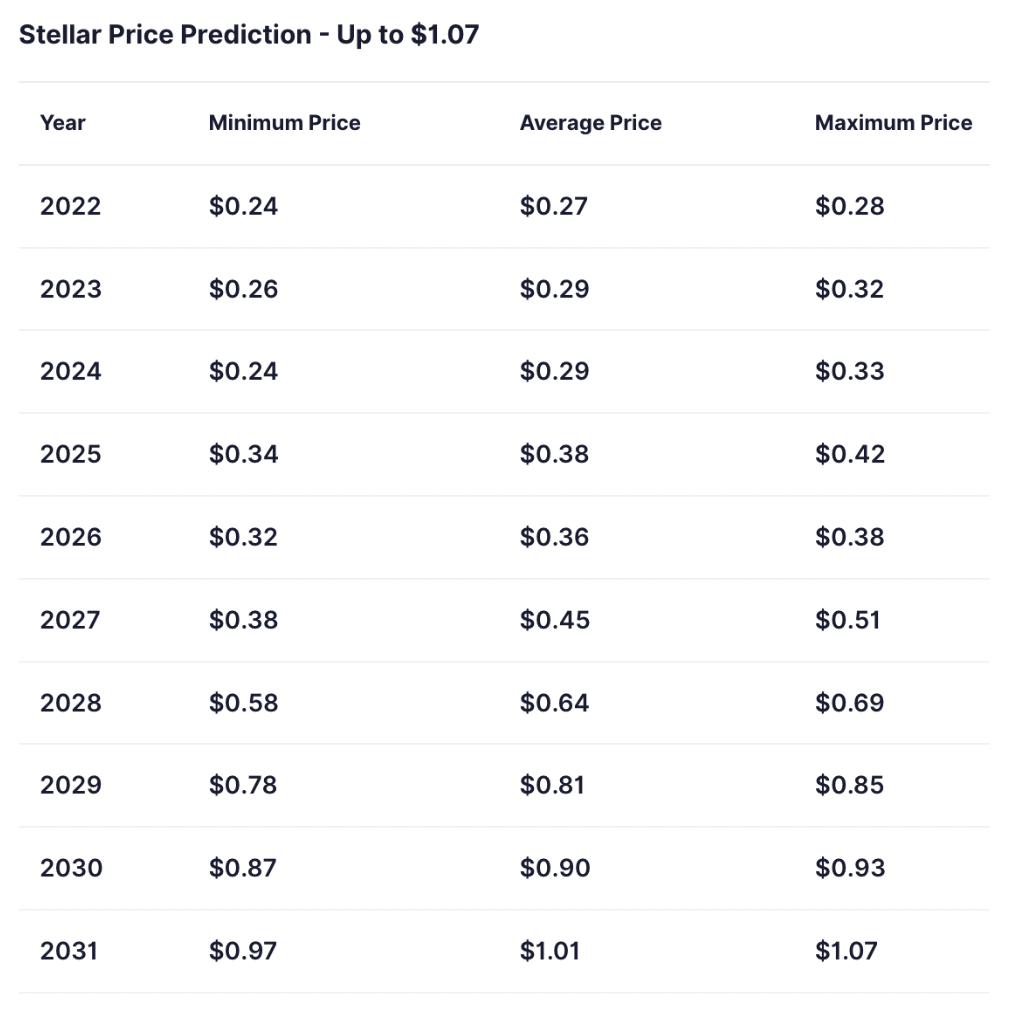Click 2030 minimum price $0.87

tap(243, 868)
